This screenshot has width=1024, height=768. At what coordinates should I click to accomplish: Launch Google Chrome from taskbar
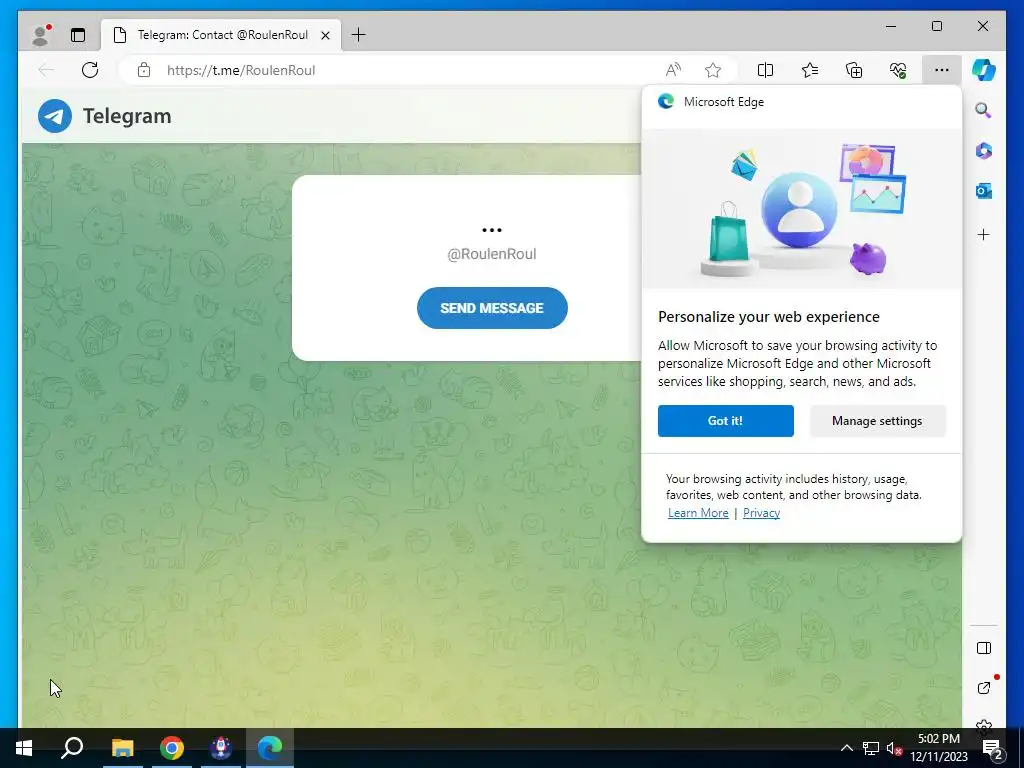pyautogui.click(x=172, y=748)
